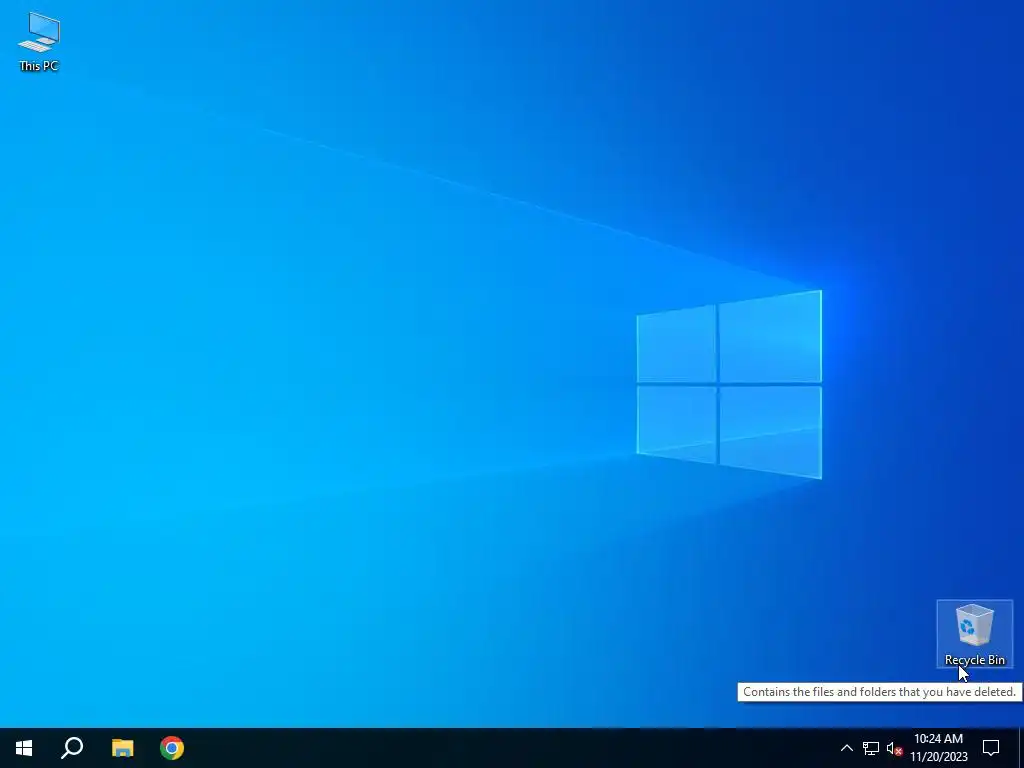Image resolution: width=1024 pixels, height=768 pixels.
Task: Open the clock showing 10:24 AM
Action: coord(938,748)
